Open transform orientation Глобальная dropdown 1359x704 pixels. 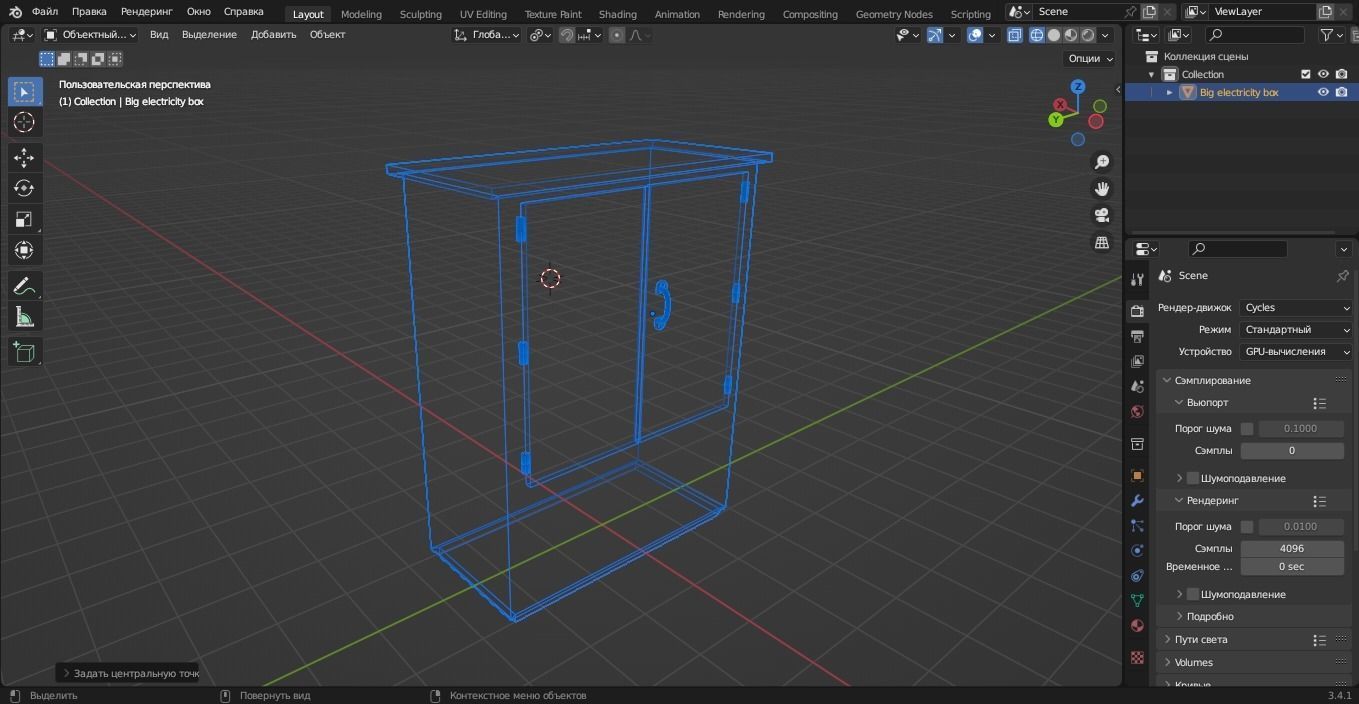point(487,35)
